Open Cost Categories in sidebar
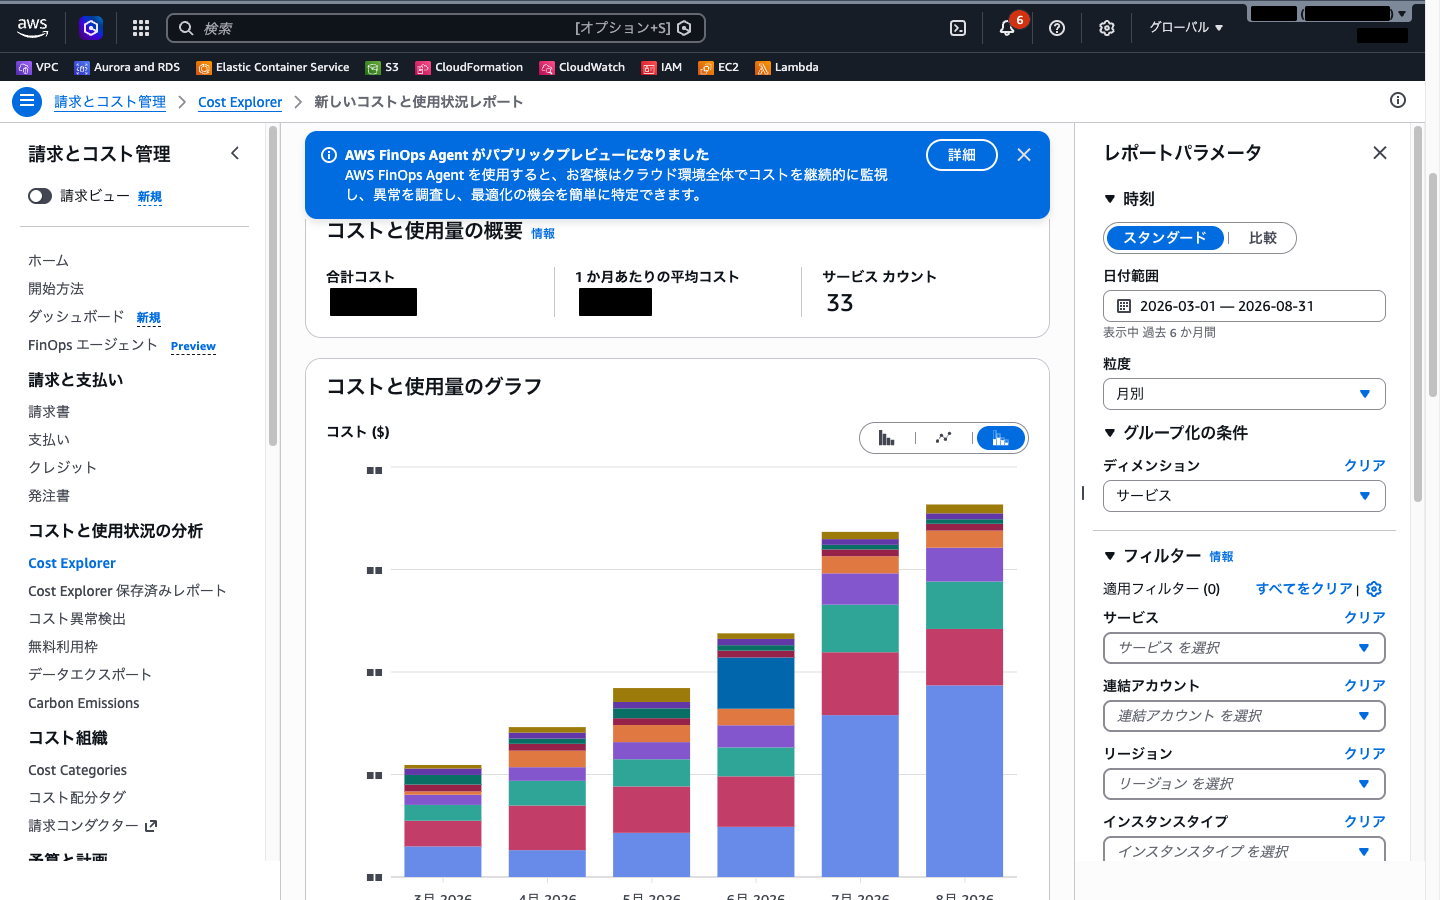Image resolution: width=1440 pixels, height=900 pixels. tap(77, 770)
